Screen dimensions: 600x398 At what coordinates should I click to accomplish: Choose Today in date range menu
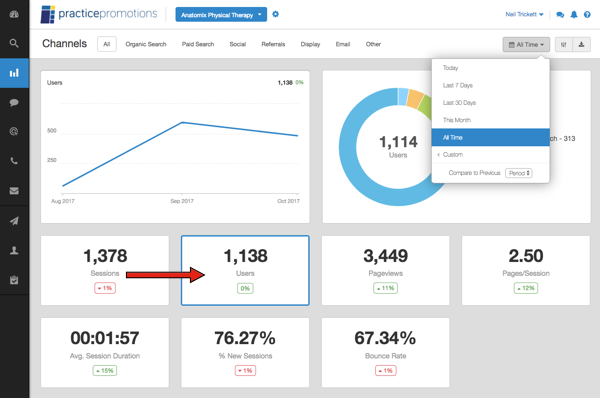click(x=491, y=68)
